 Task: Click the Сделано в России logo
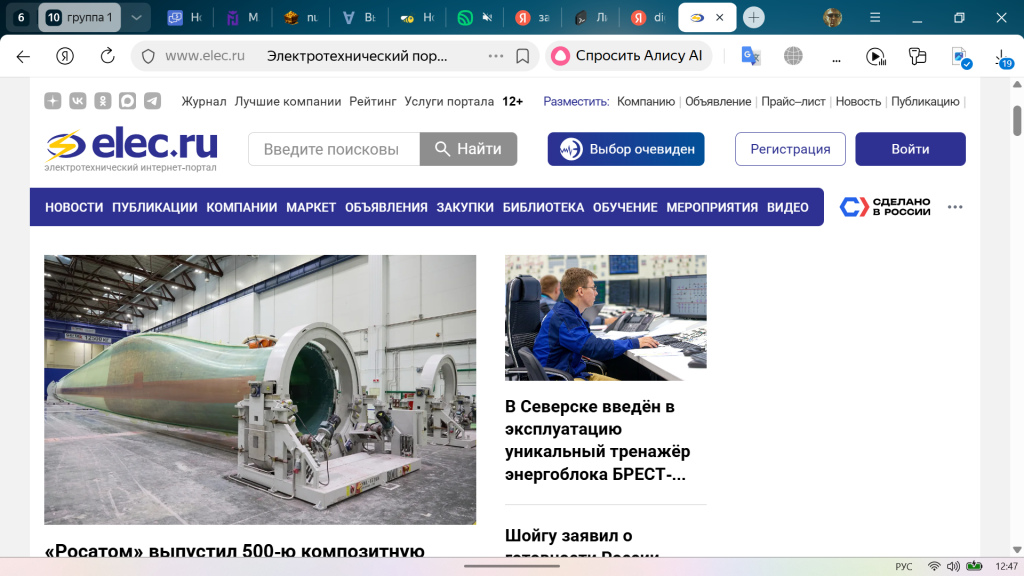[885, 207]
